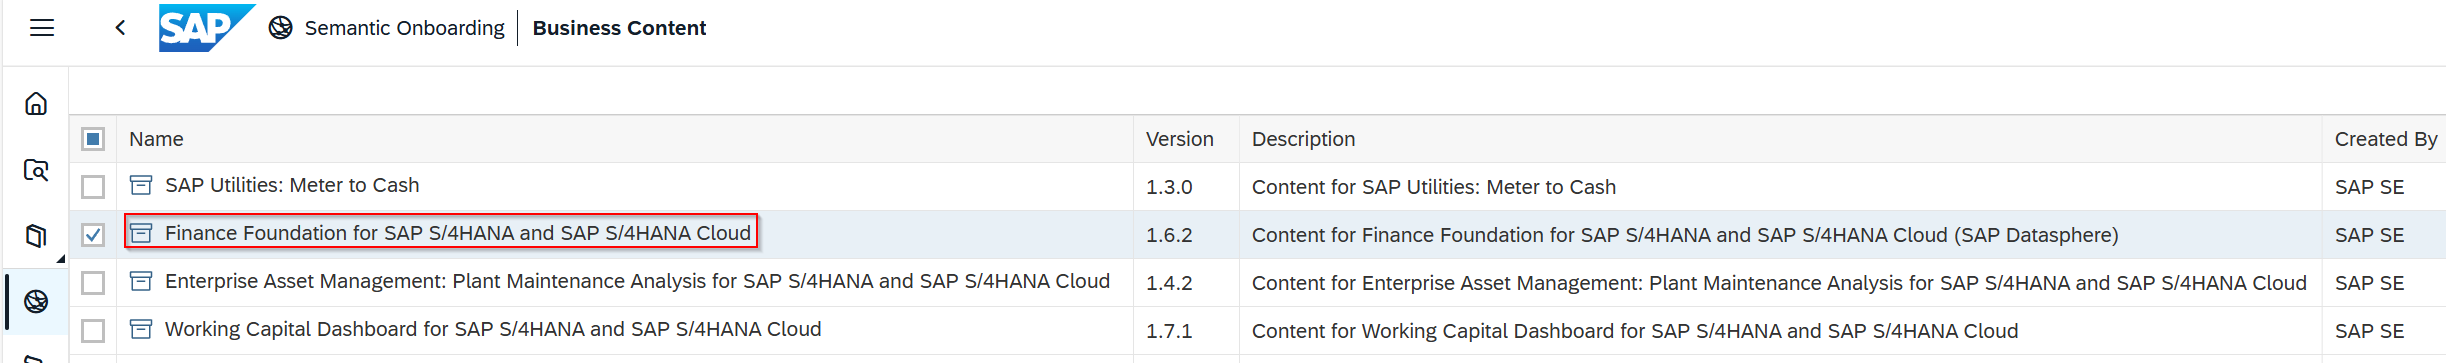The width and height of the screenshot is (2446, 363).
Task: Open Finance Foundation for SAP S/4HANA package
Action: click(x=458, y=233)
